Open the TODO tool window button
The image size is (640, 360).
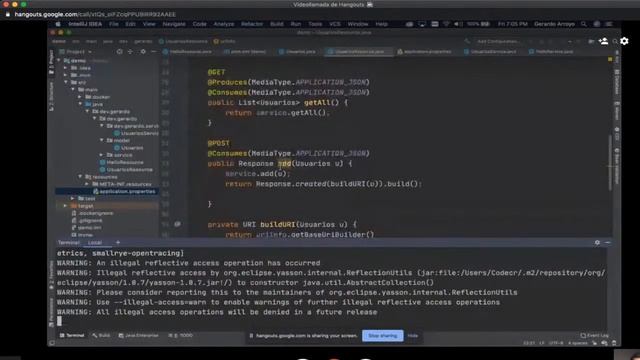pos(181,336)
